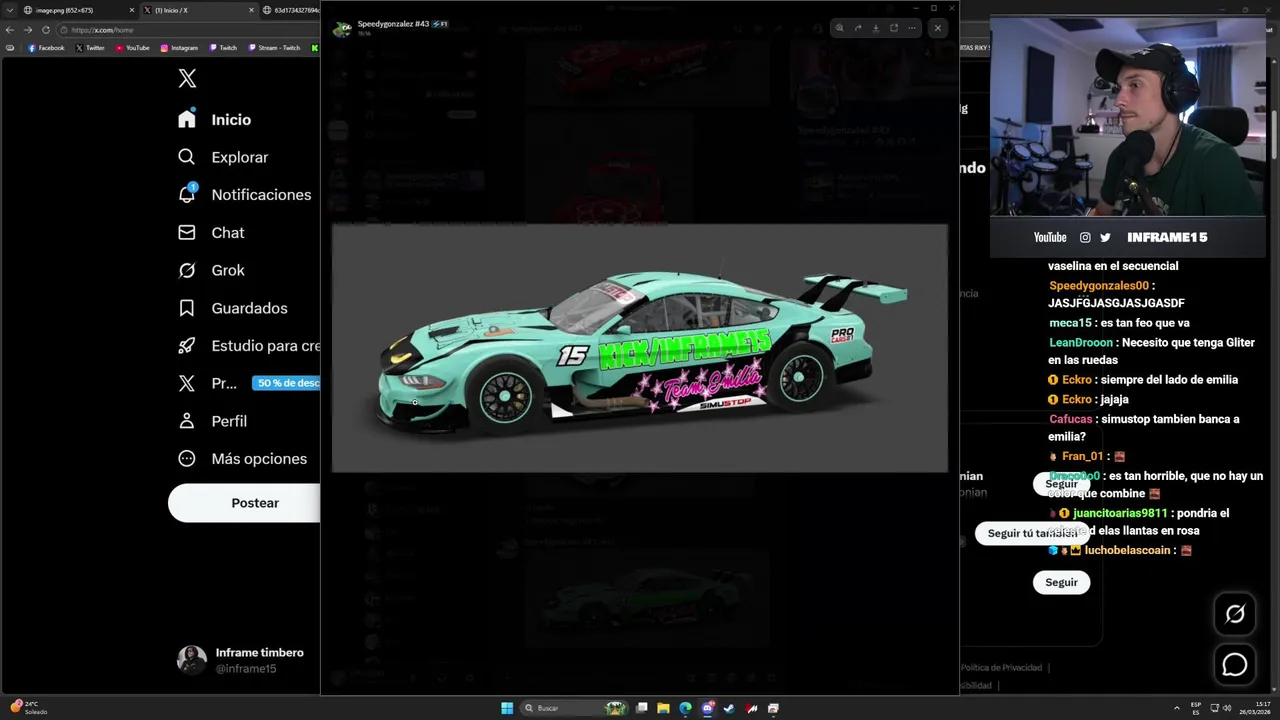Click the browser back arrow
1280x720 pixels.
pos(11,30)
